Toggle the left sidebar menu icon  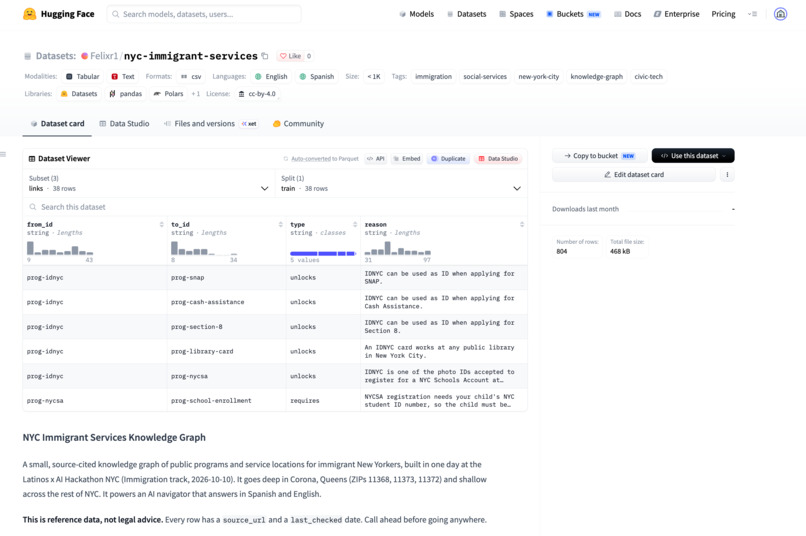(3, 154)
